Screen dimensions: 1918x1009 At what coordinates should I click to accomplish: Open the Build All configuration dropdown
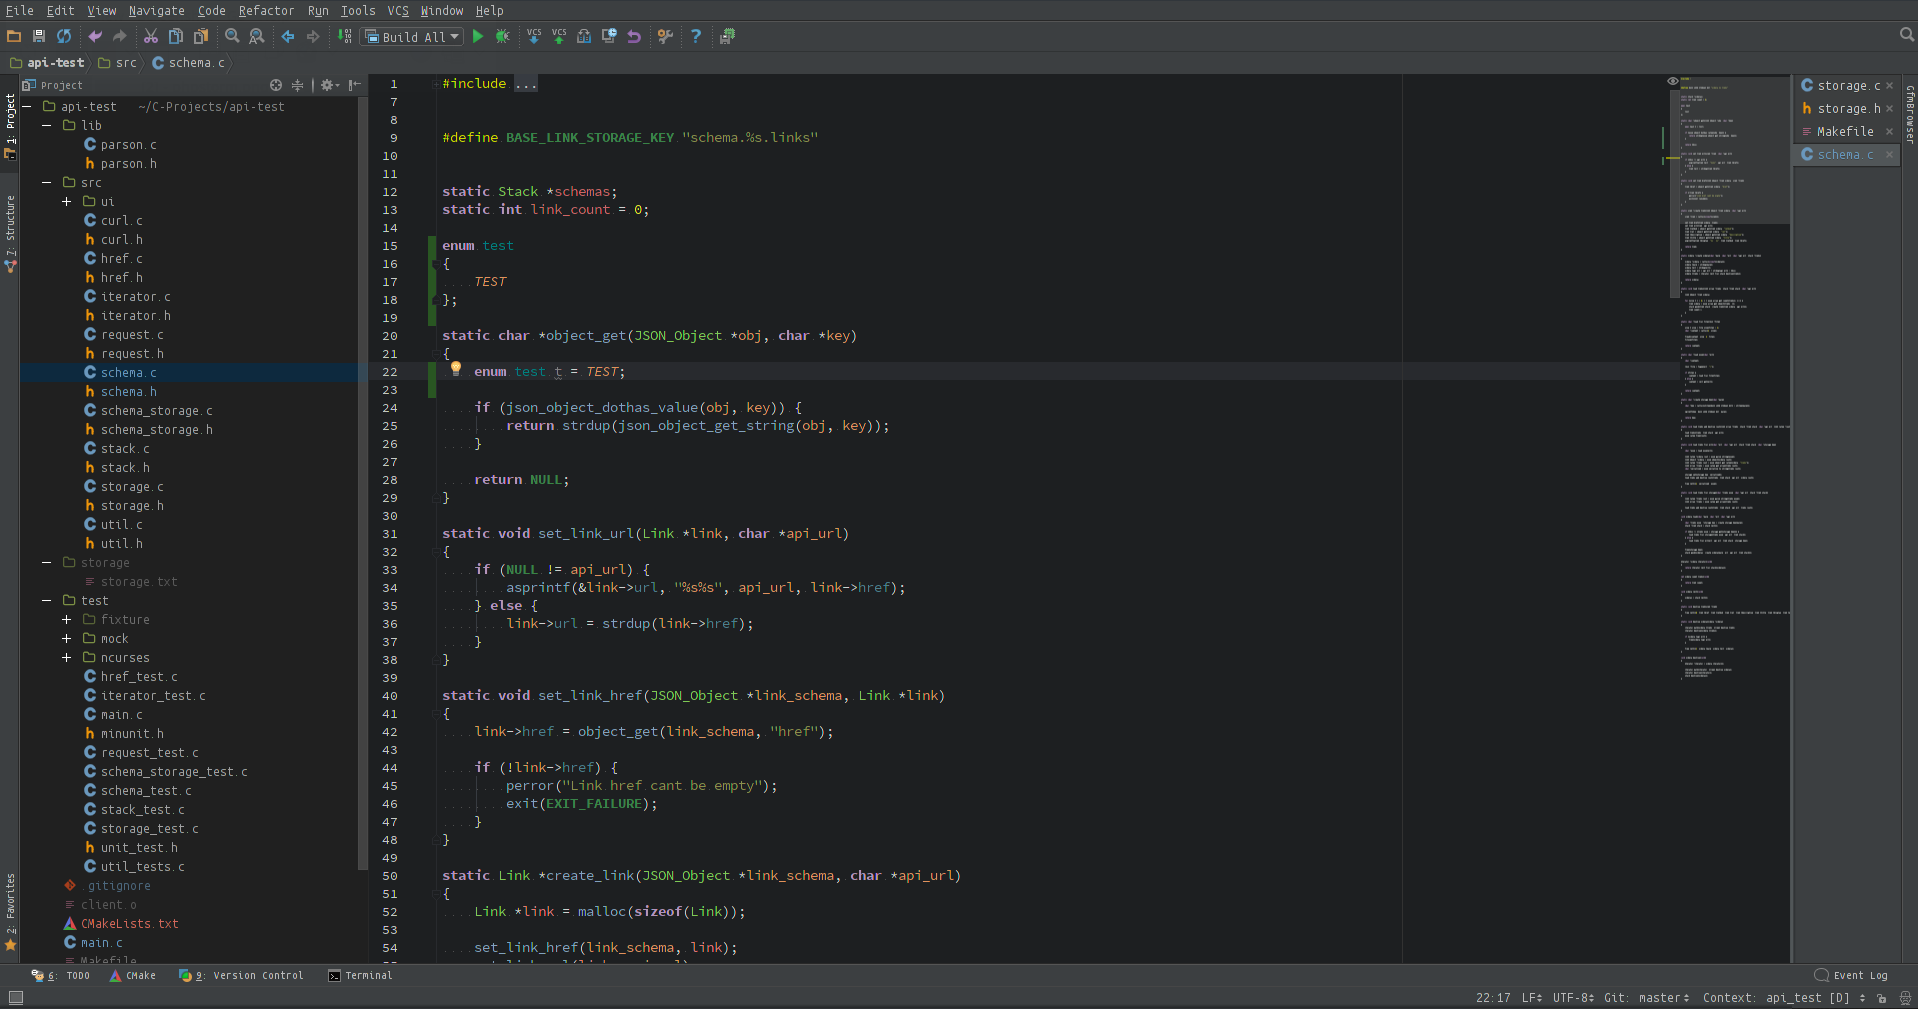(412, 37)
